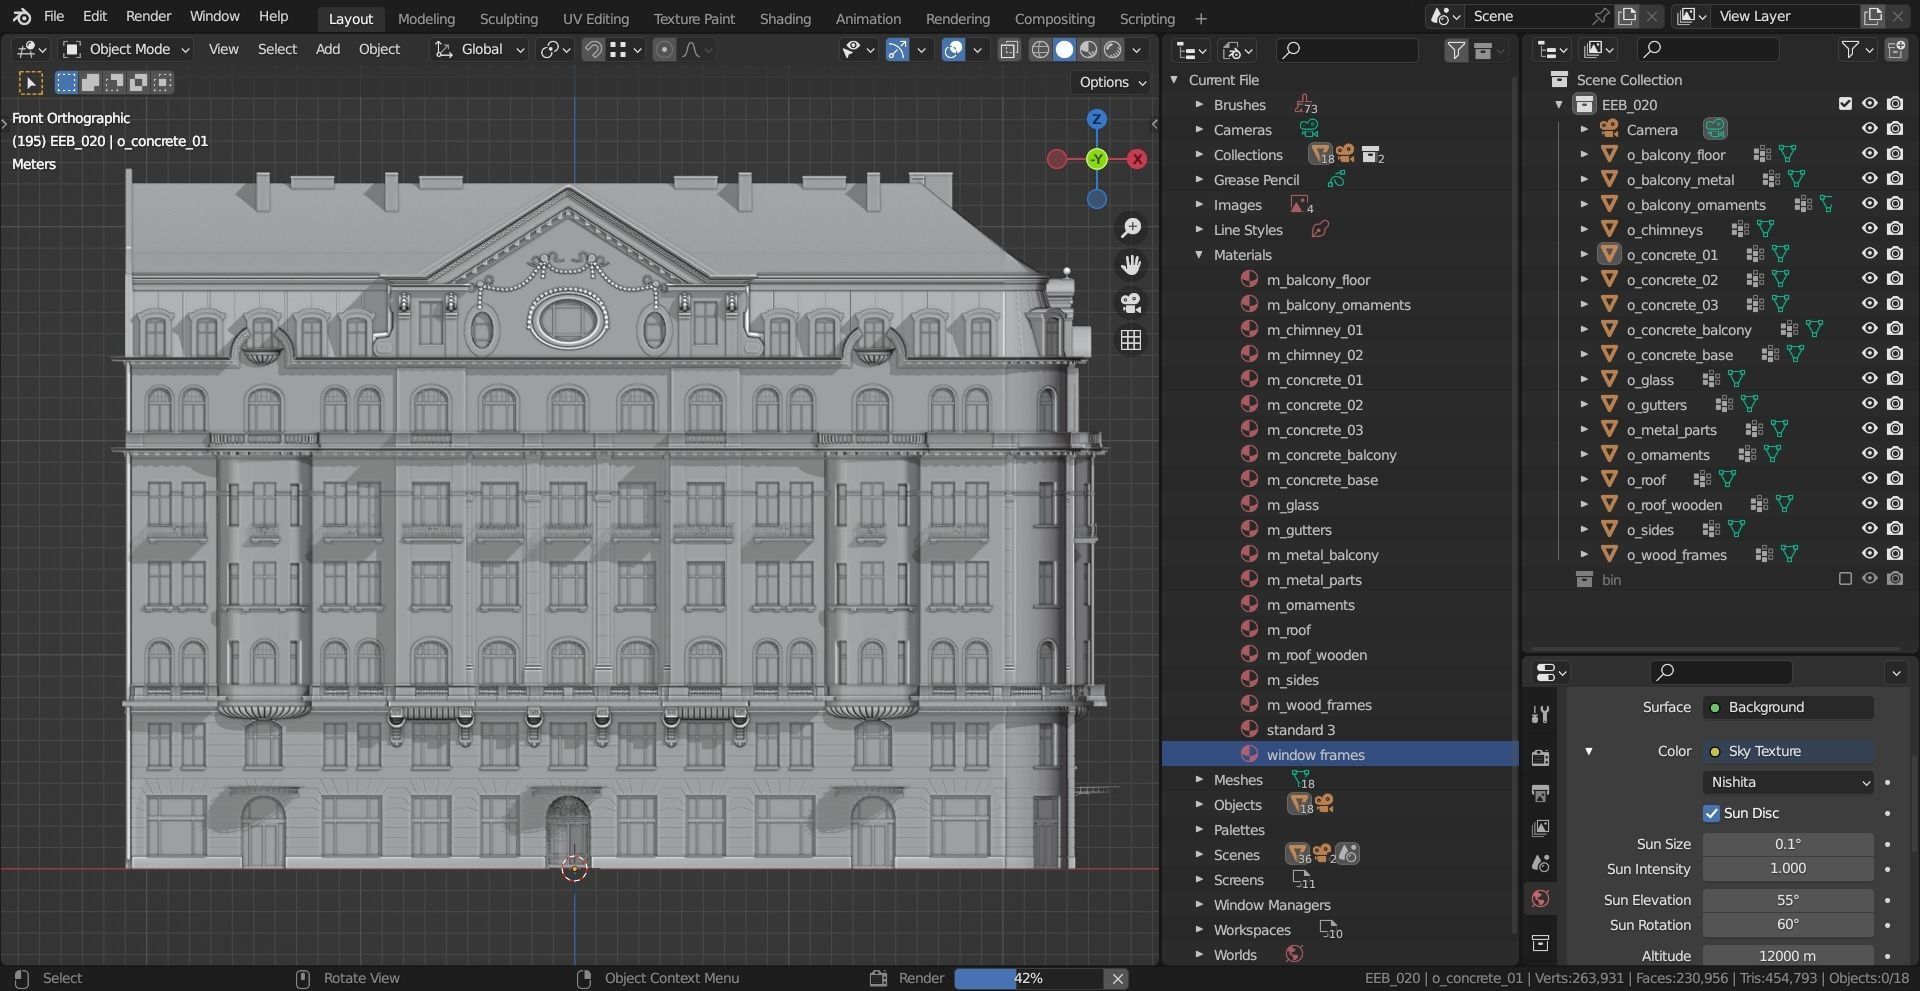
Task: Open Global transform orientation dropdown
Action: coord(480,49)
